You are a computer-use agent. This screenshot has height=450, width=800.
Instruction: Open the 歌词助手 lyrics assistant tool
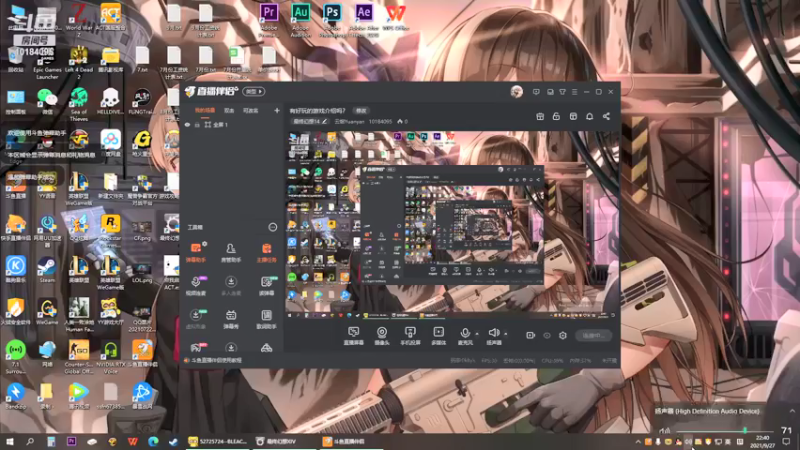[x=266, y=319]
